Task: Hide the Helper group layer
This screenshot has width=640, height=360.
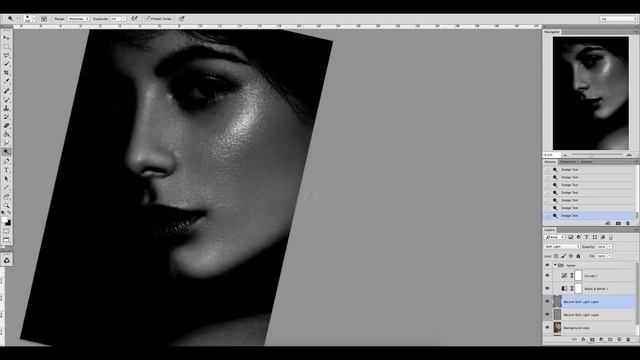Action: pyautogui.click(x=547, y=265)
